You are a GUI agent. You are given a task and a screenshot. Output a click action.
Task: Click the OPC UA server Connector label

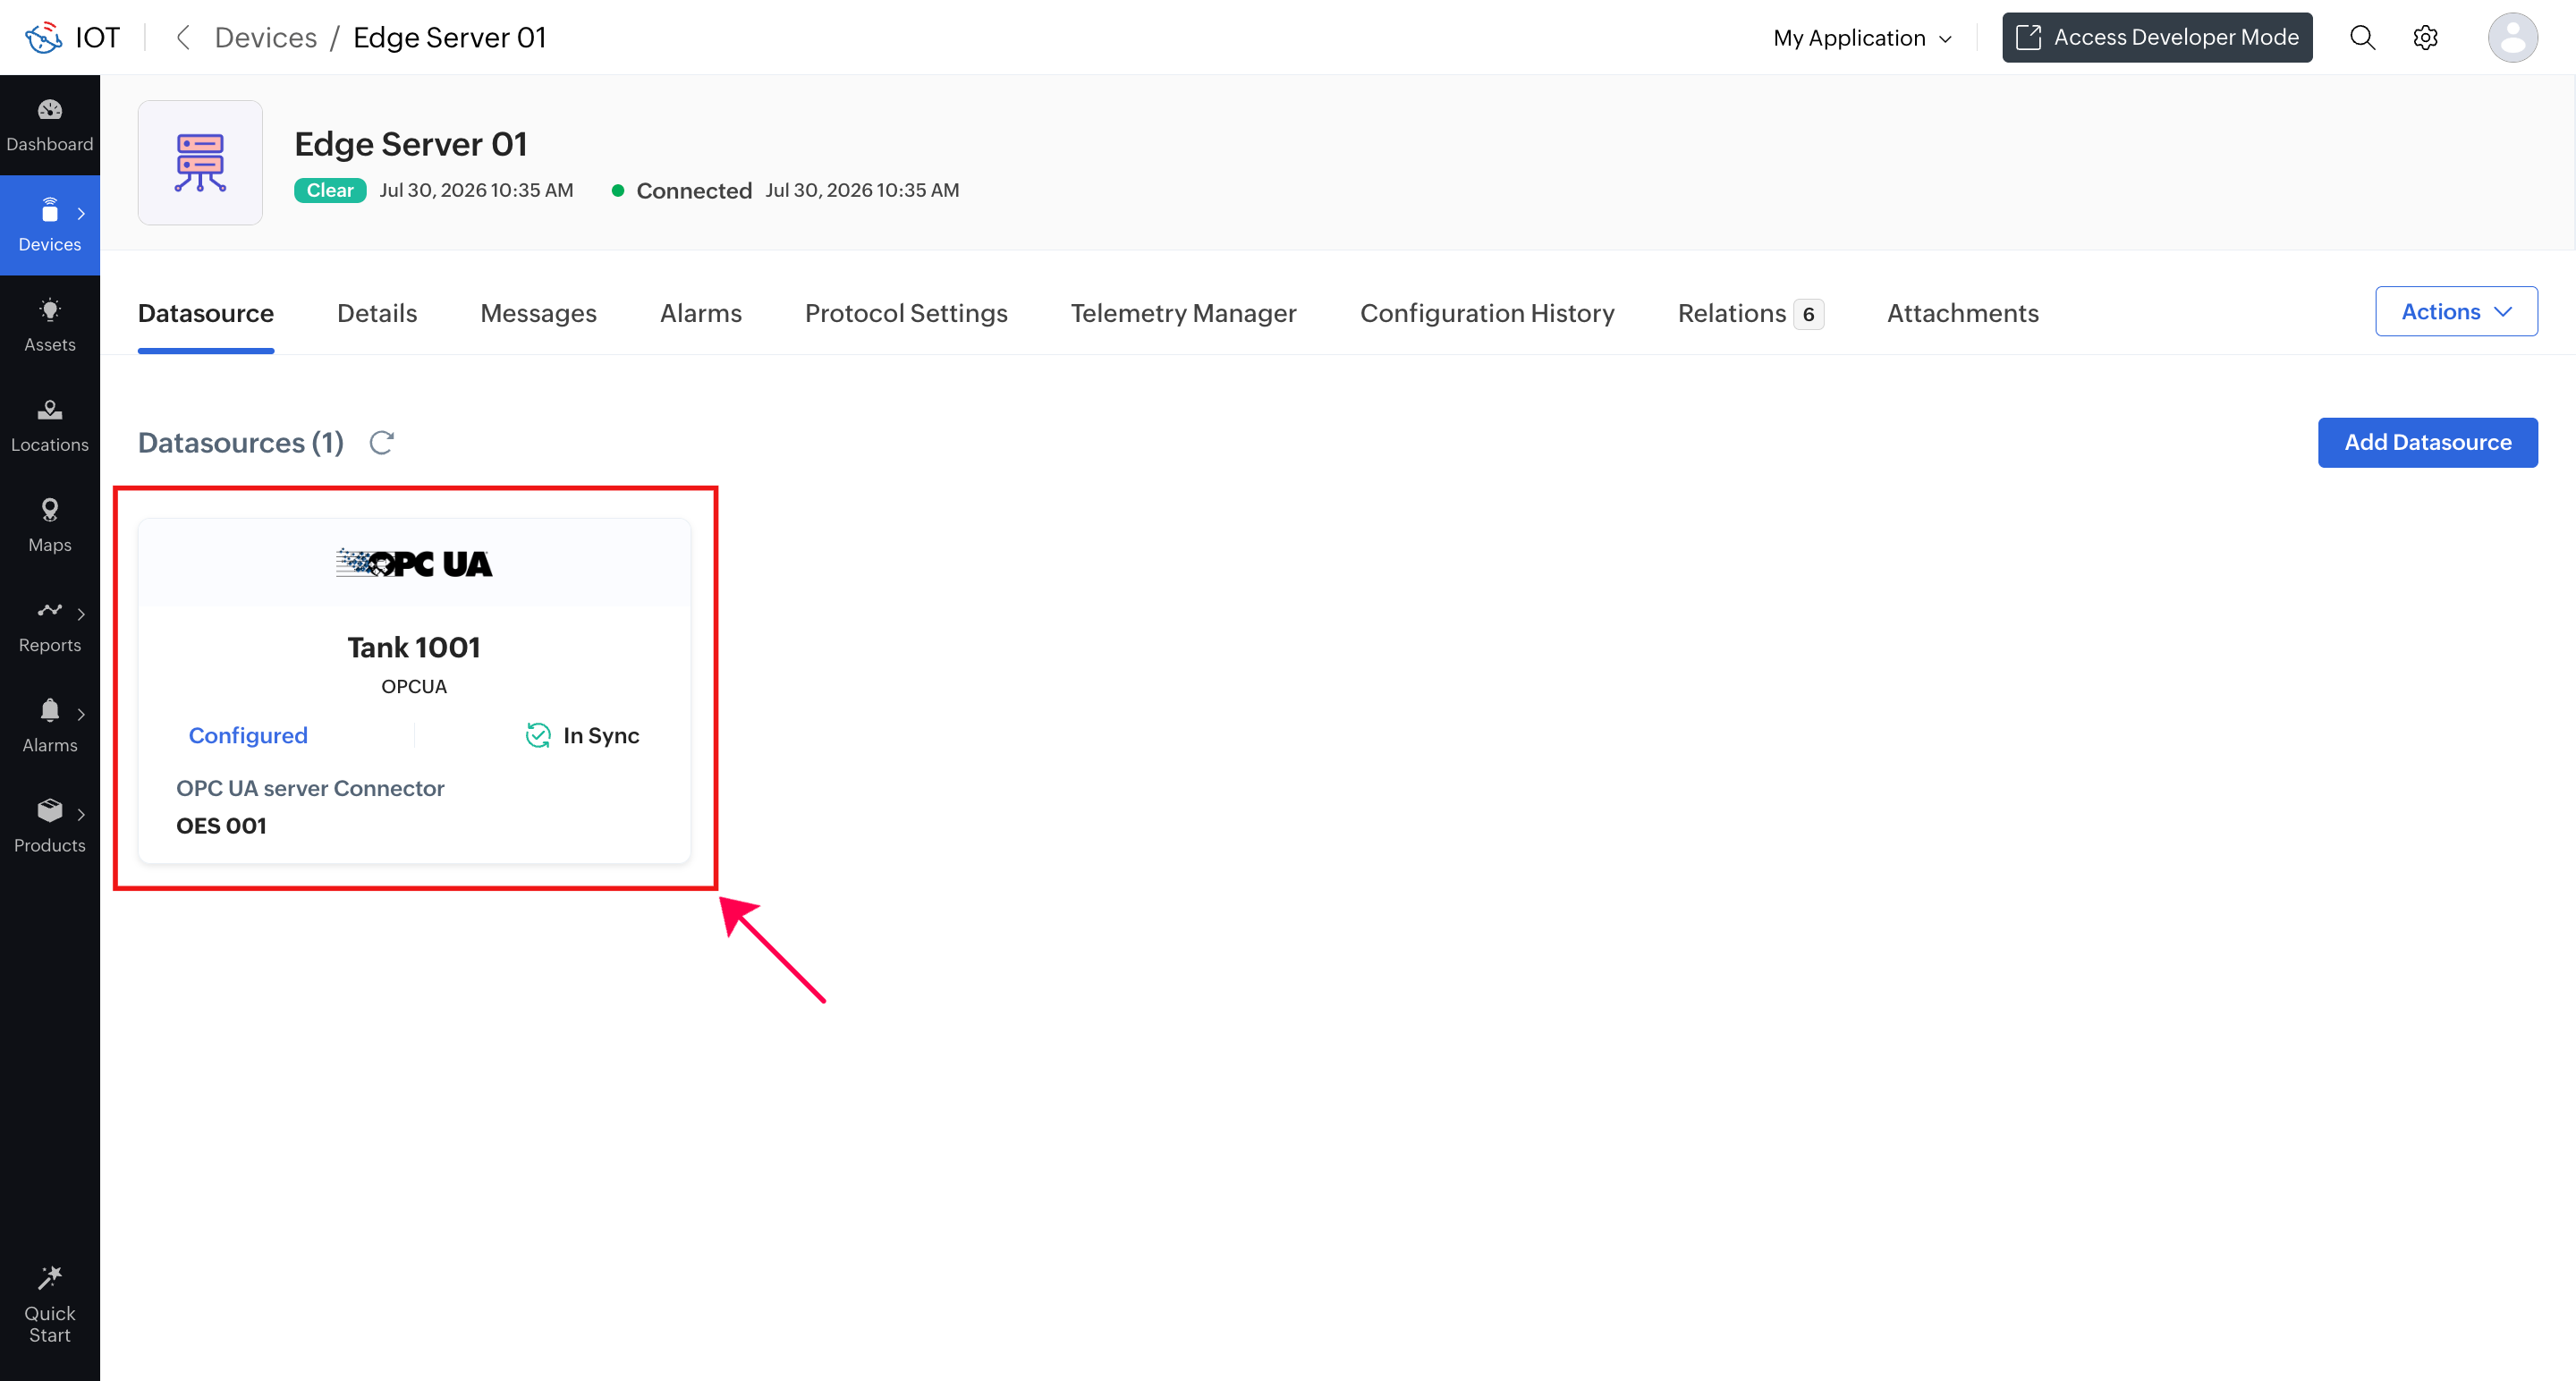tap(310, 788)
